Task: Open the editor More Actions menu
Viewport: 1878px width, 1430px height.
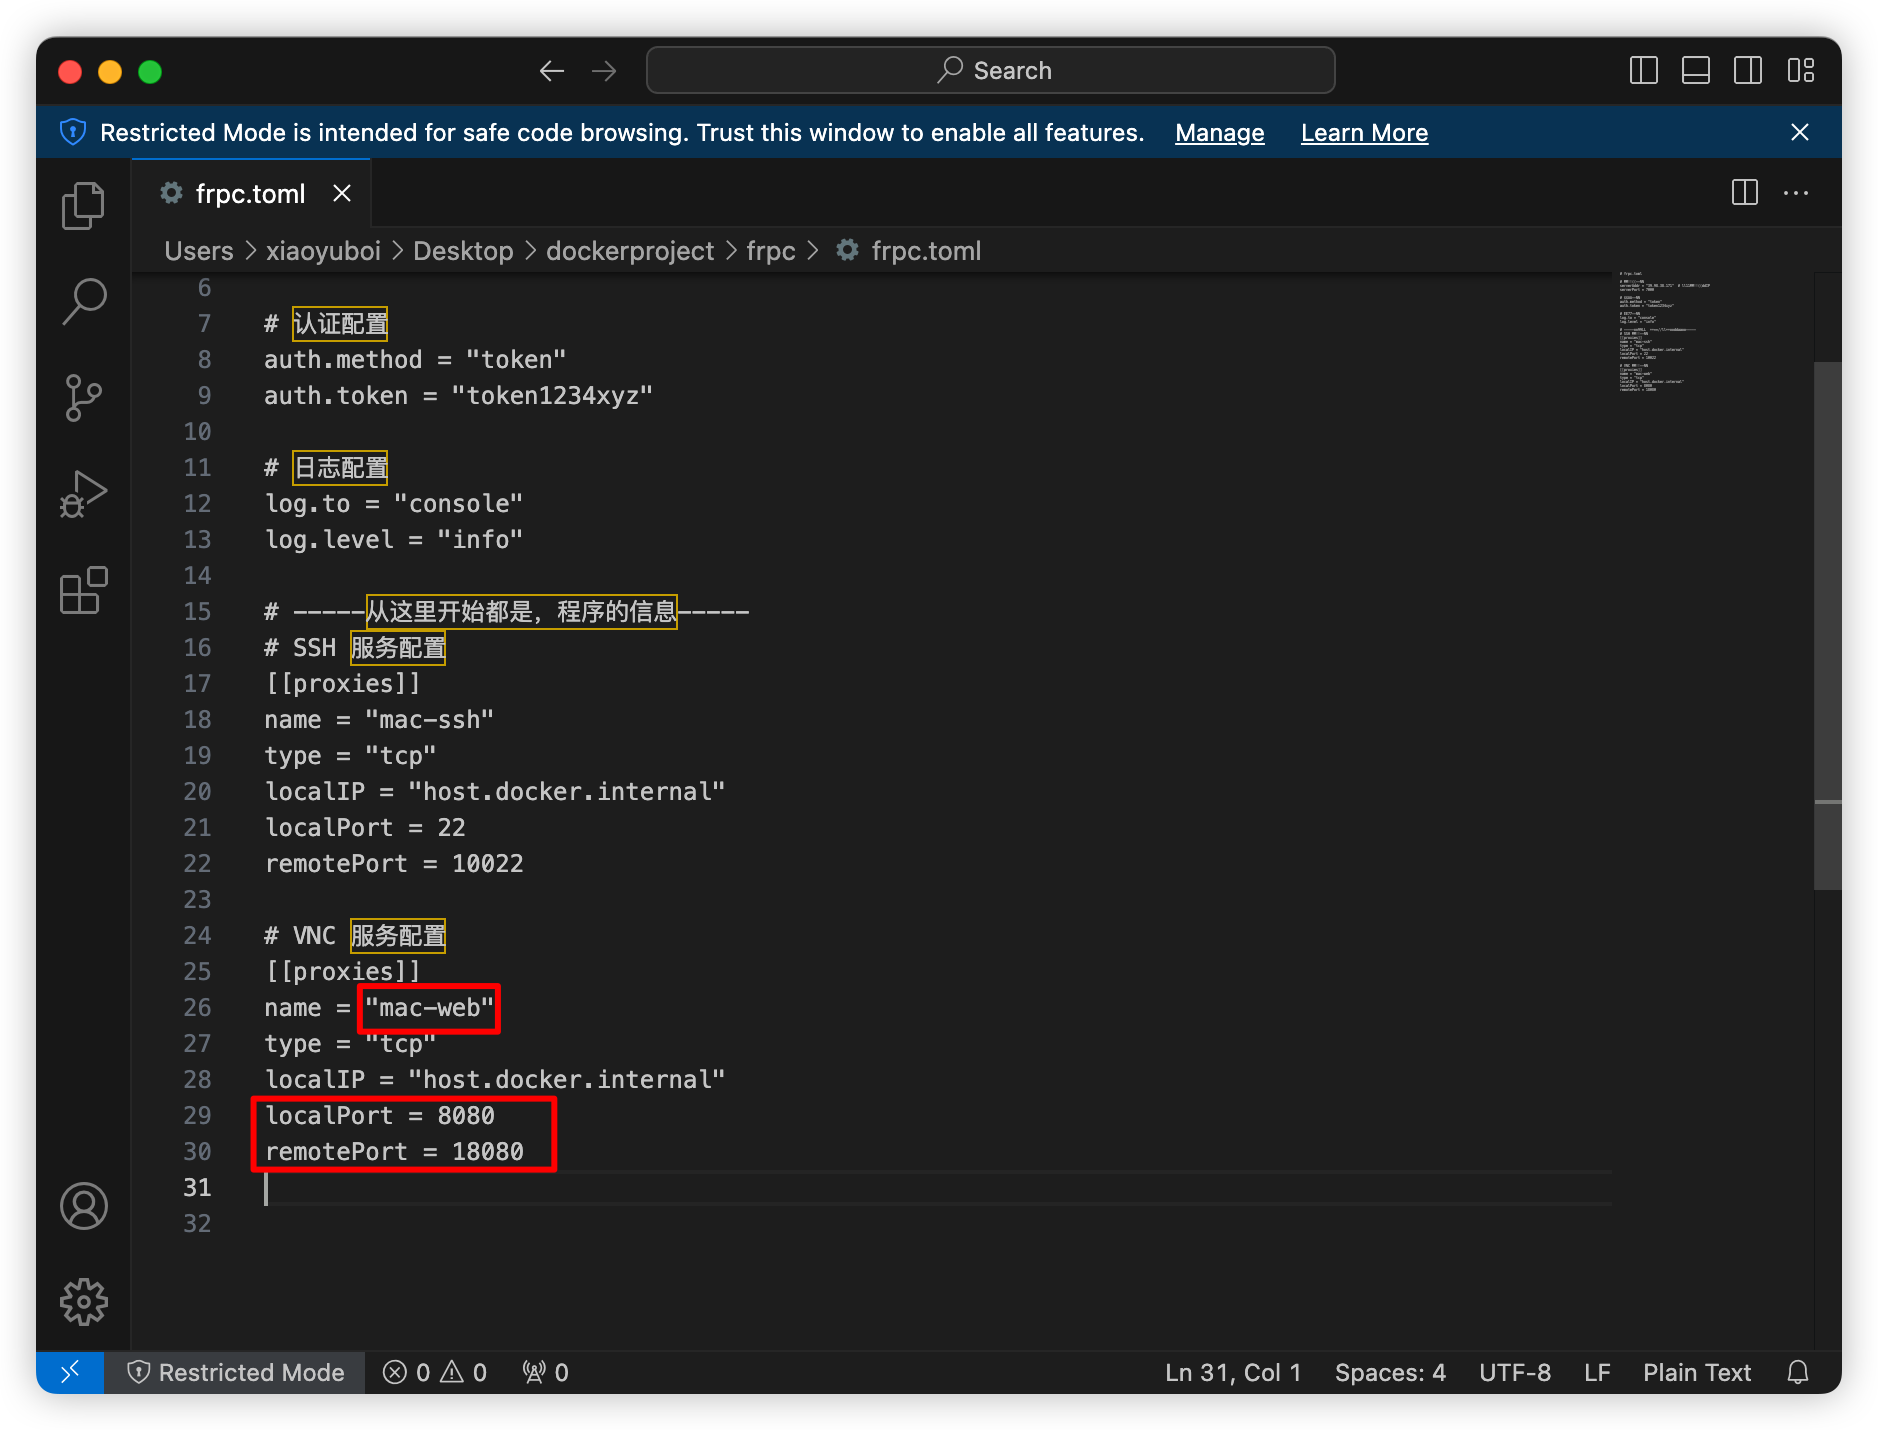Action: pos(1796,193)
